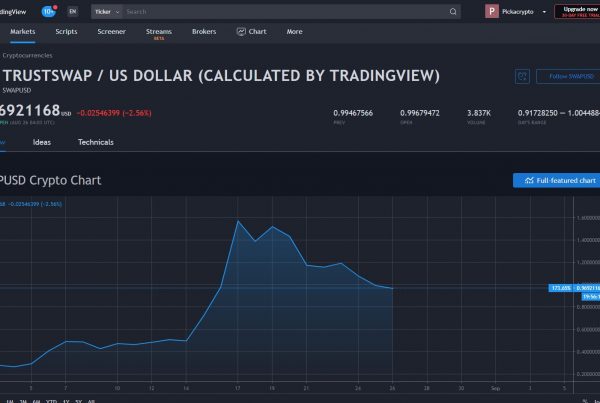Click the 0.99679472 open value
This screenshot has height=403, width=600.
pos(420,113)
